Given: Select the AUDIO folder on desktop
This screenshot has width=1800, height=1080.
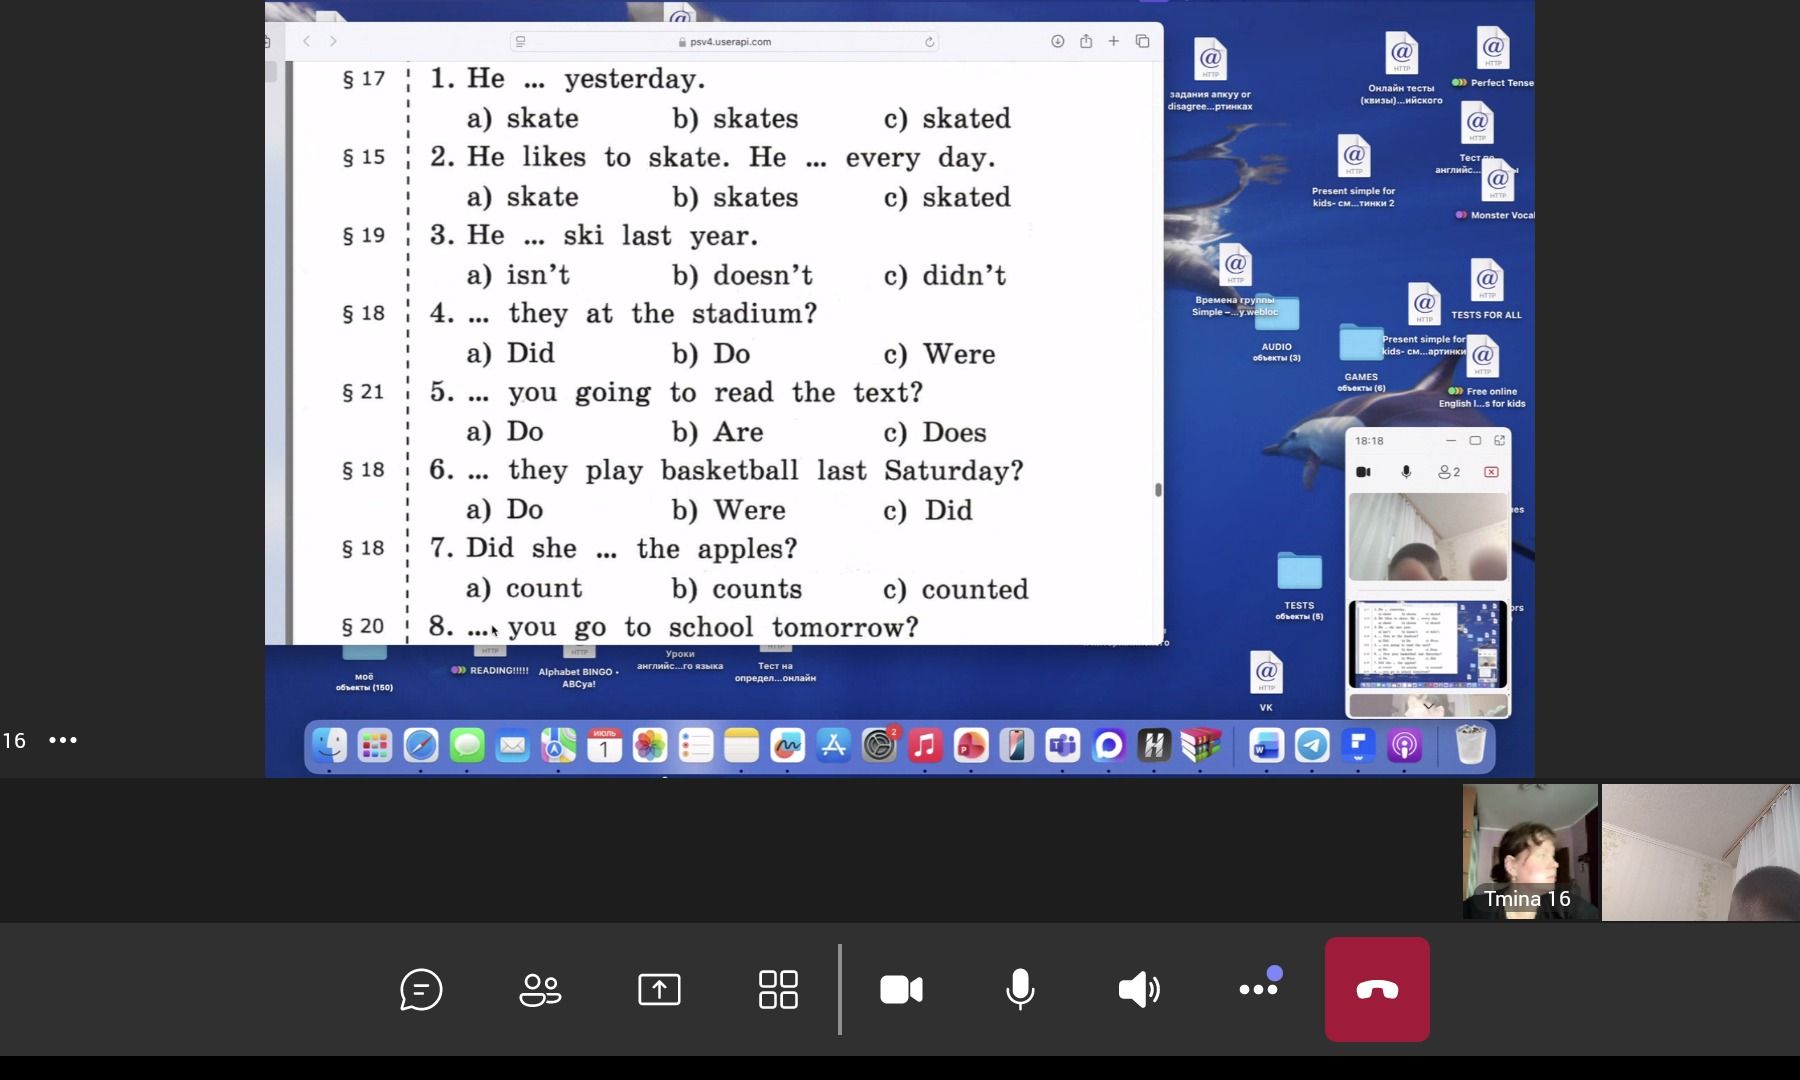Looking at the screenshot, I should 1277,328.
